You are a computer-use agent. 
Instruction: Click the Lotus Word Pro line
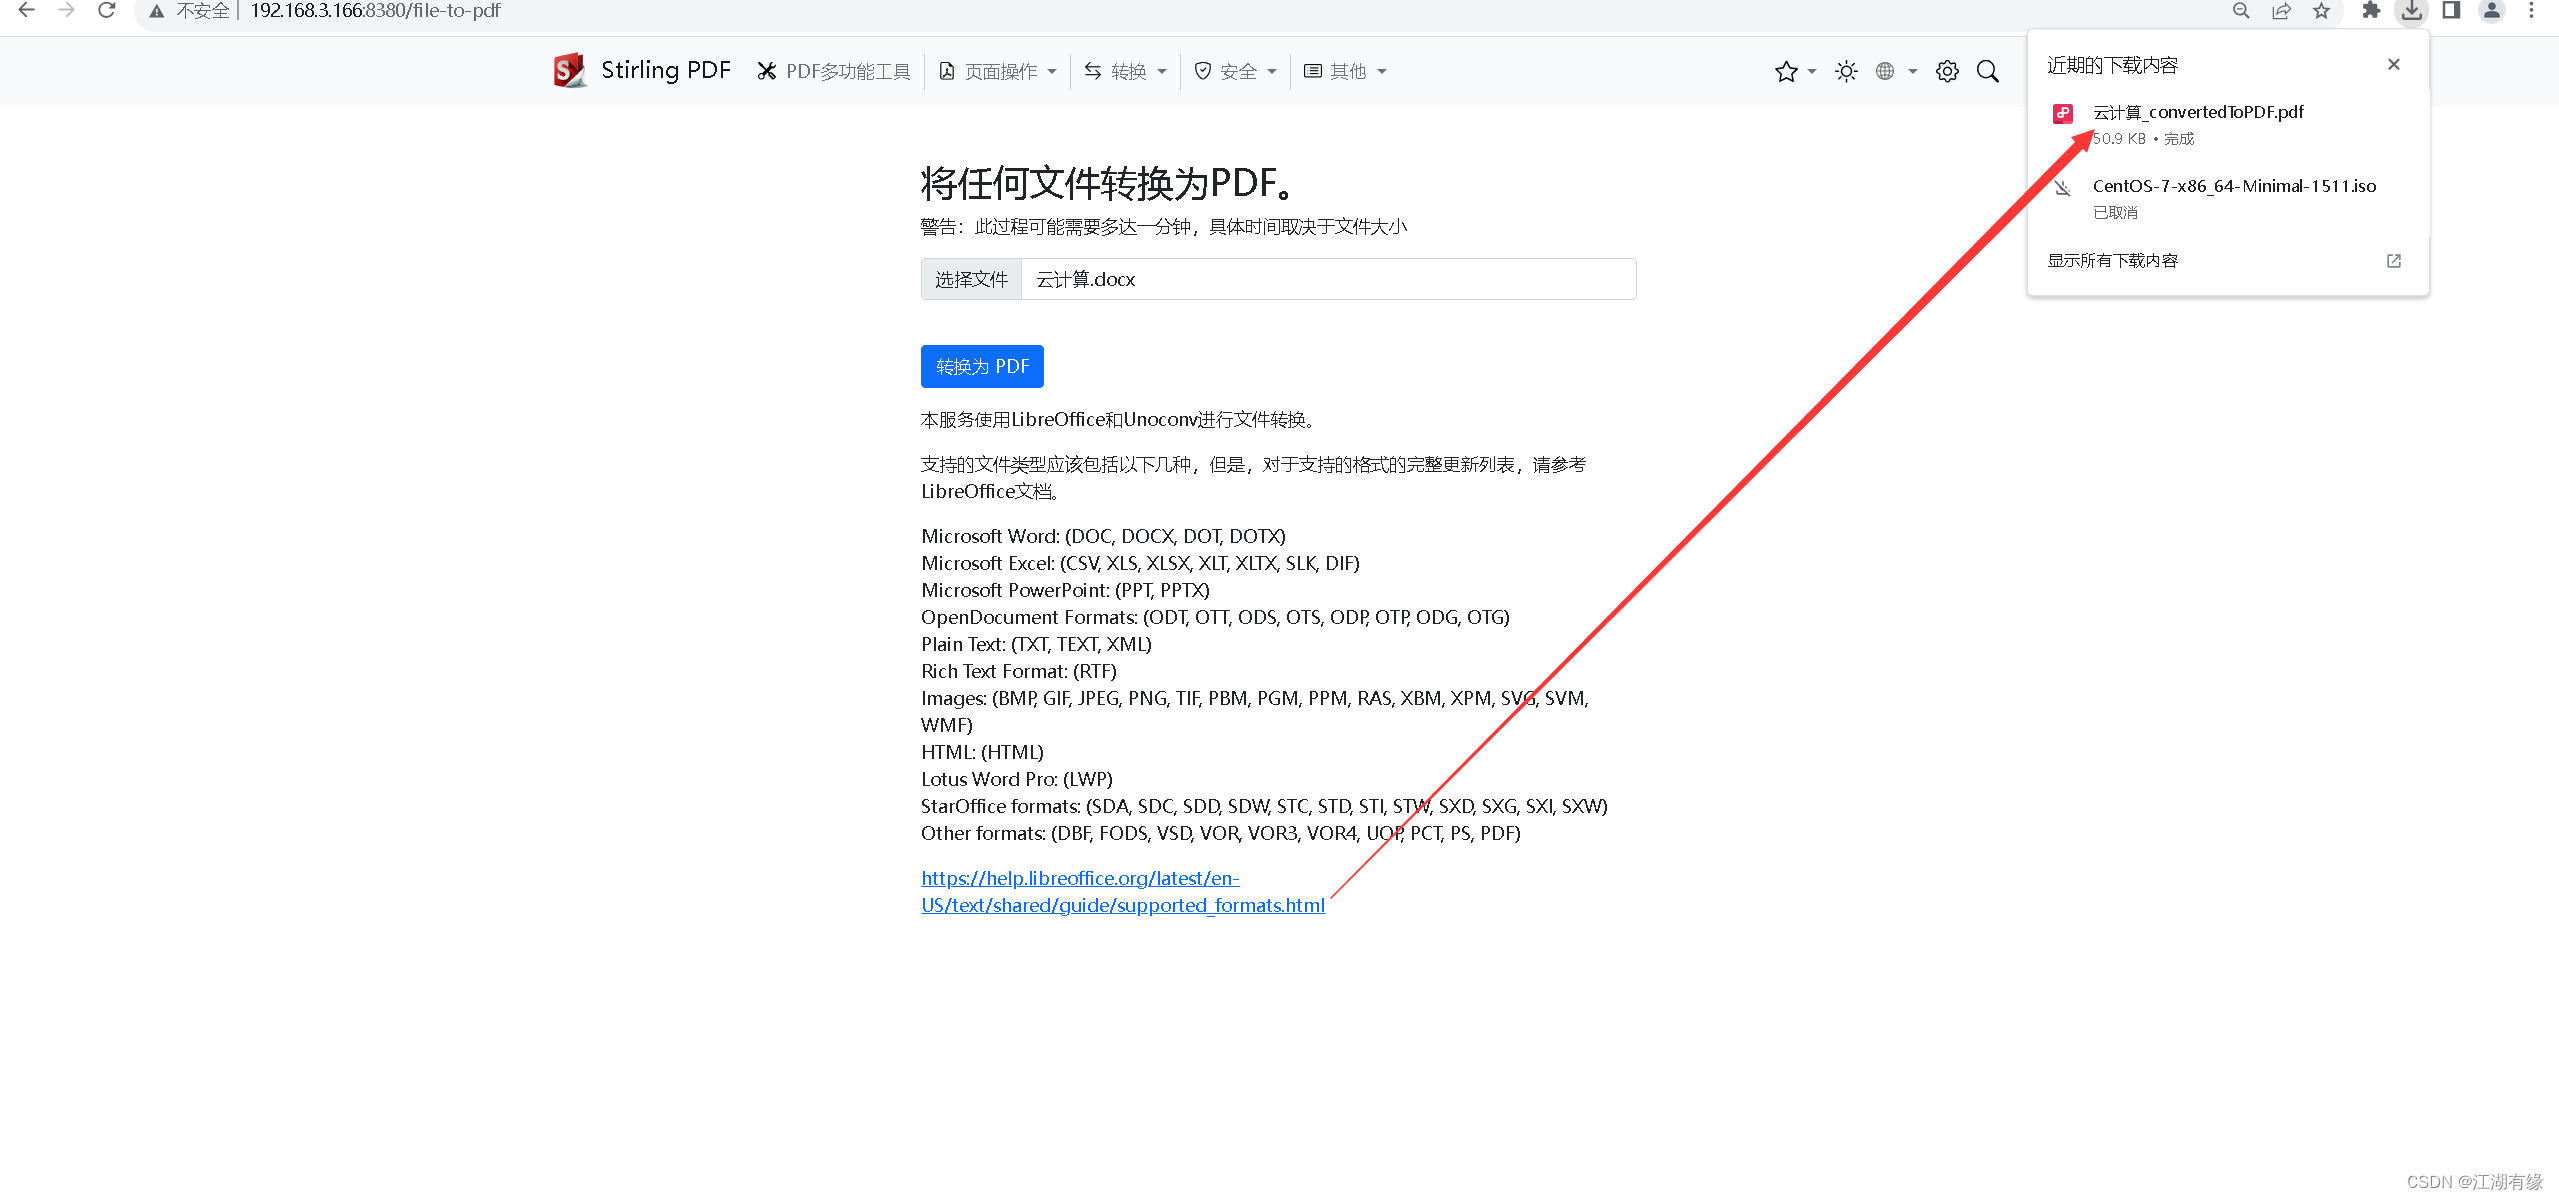click(1016, 779)
